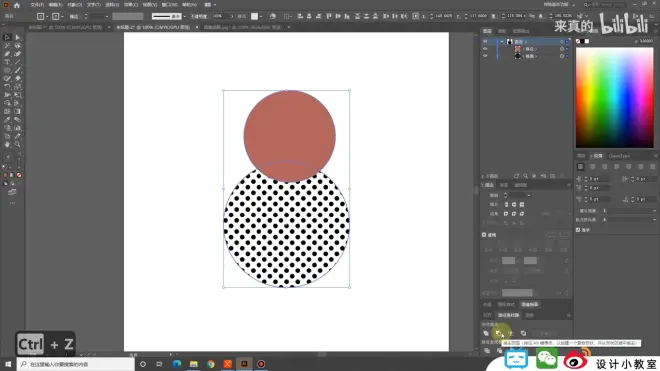Open WeChat from the taskbar
This screenshot has height=371, width=660.
pos(546,359)
